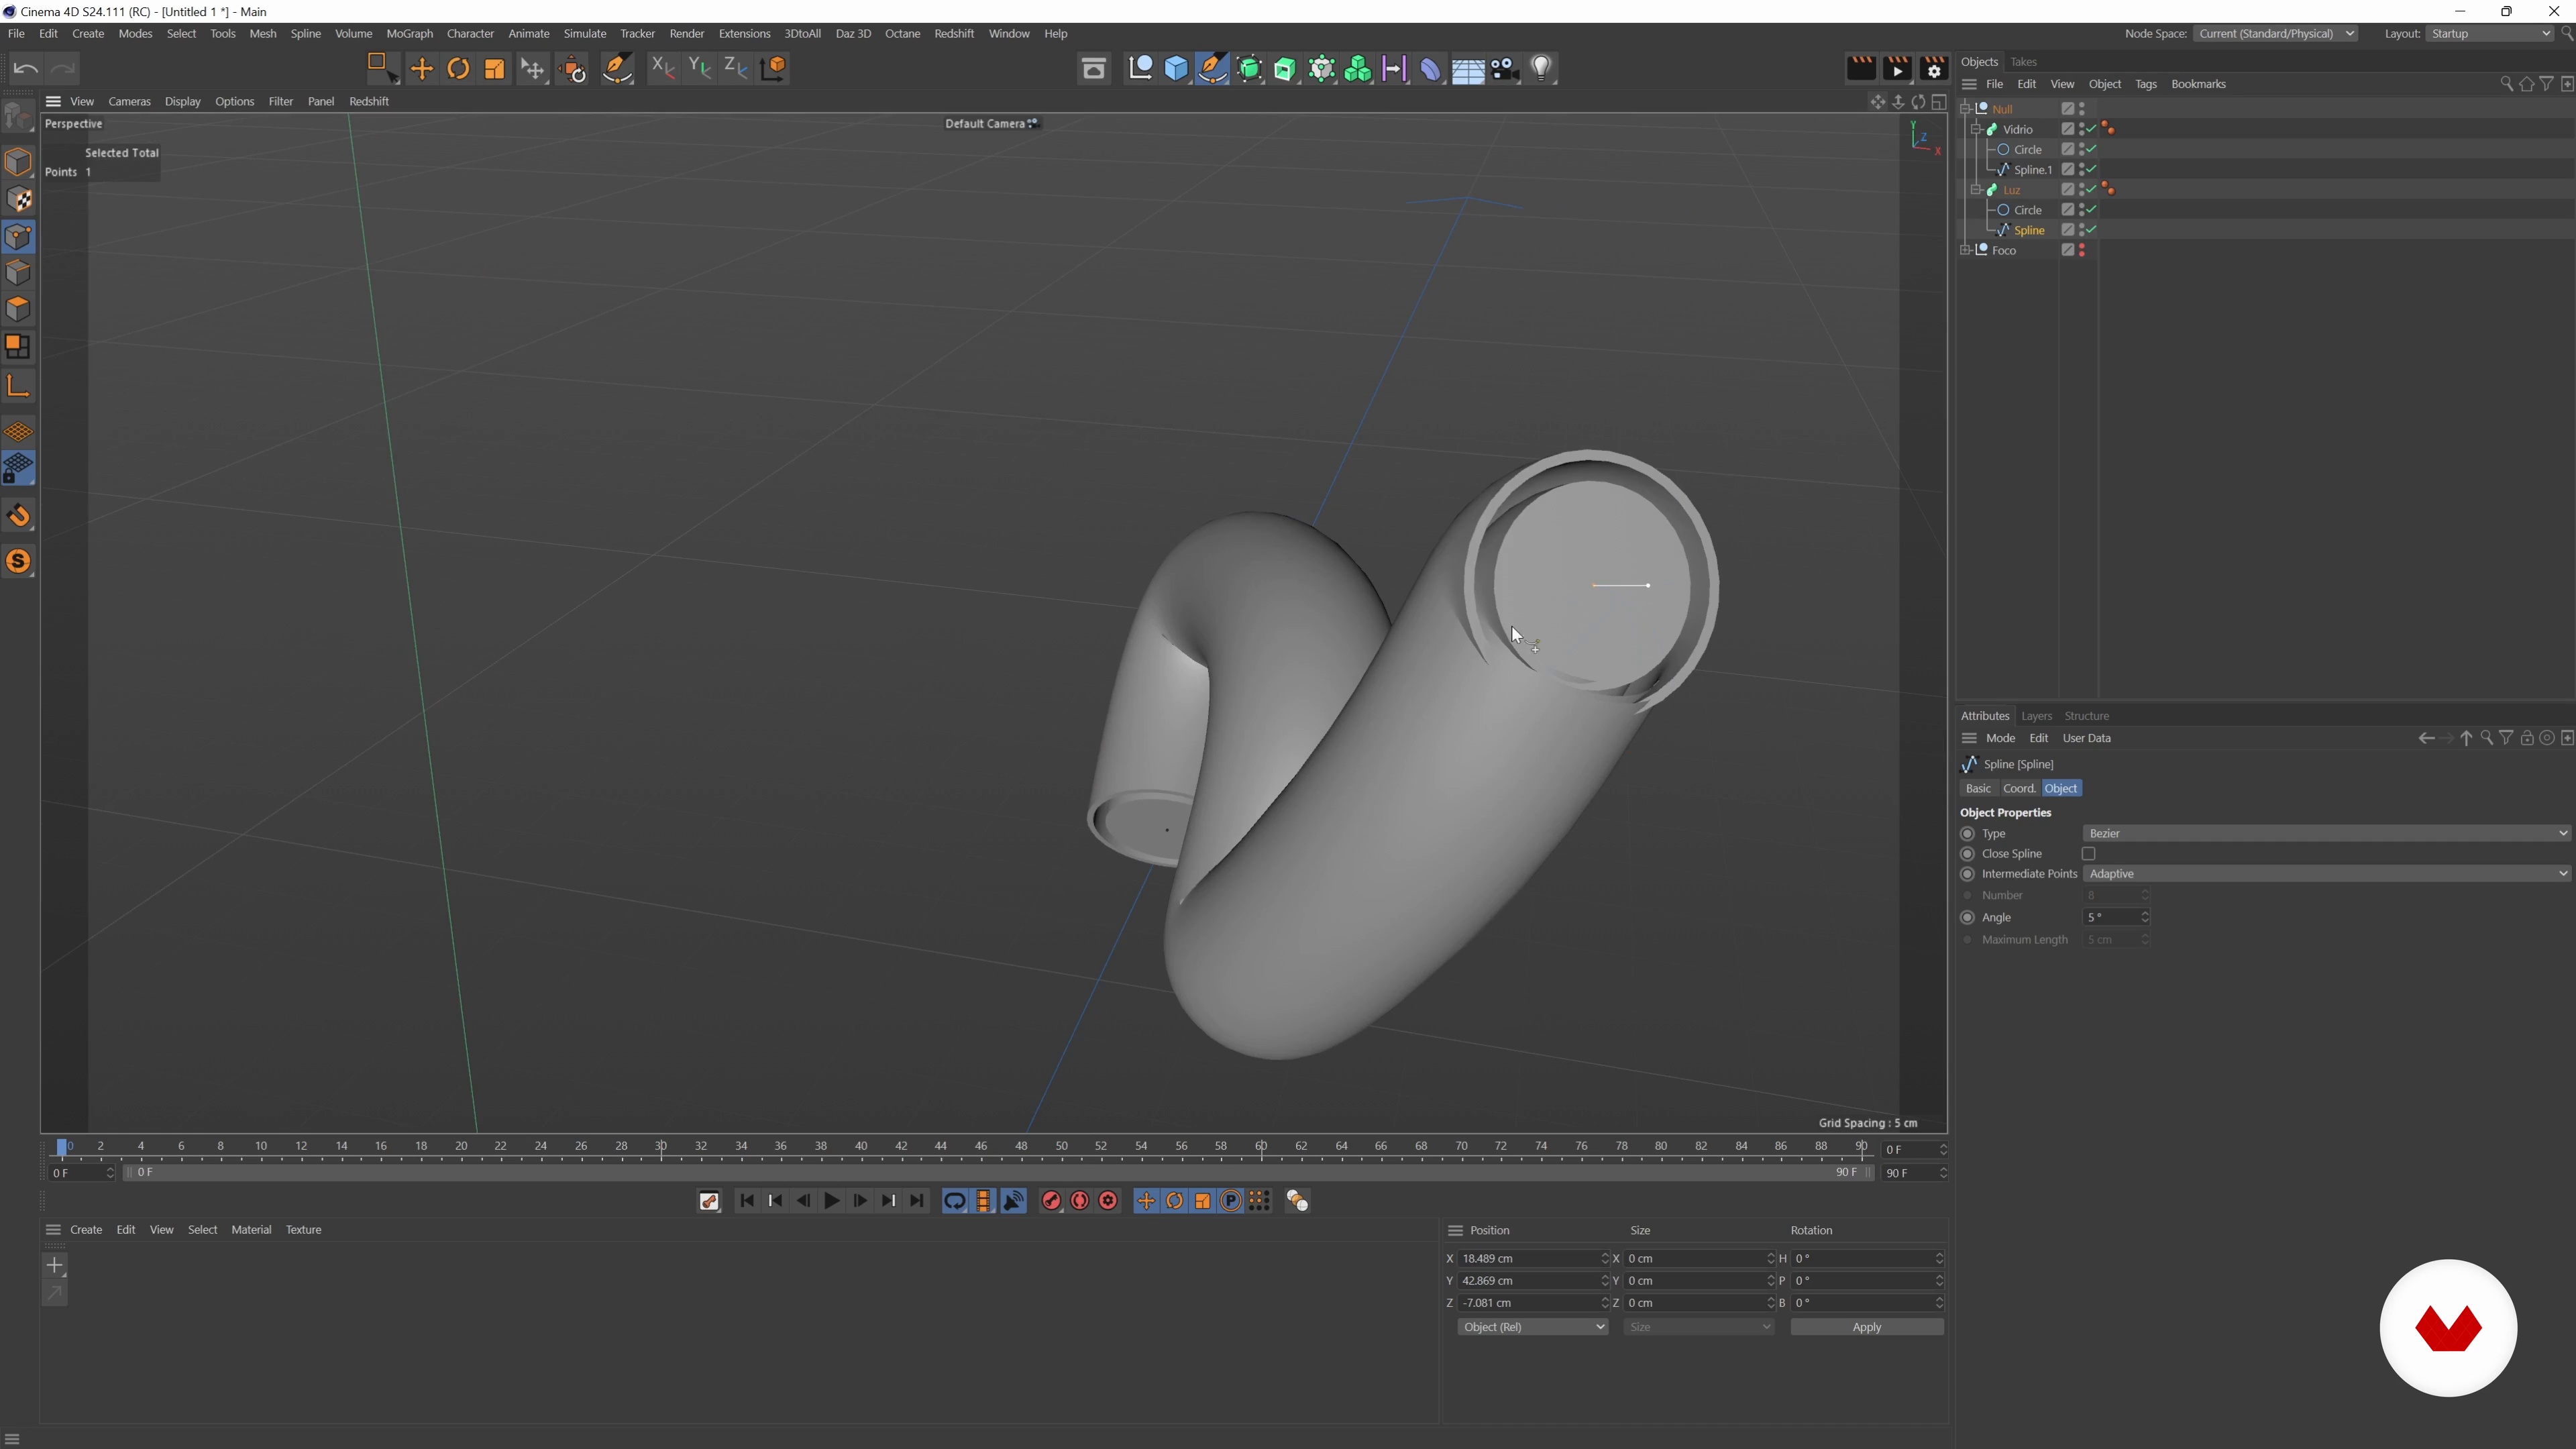Click the Render View clapboard icon

tap(1861, 68)
